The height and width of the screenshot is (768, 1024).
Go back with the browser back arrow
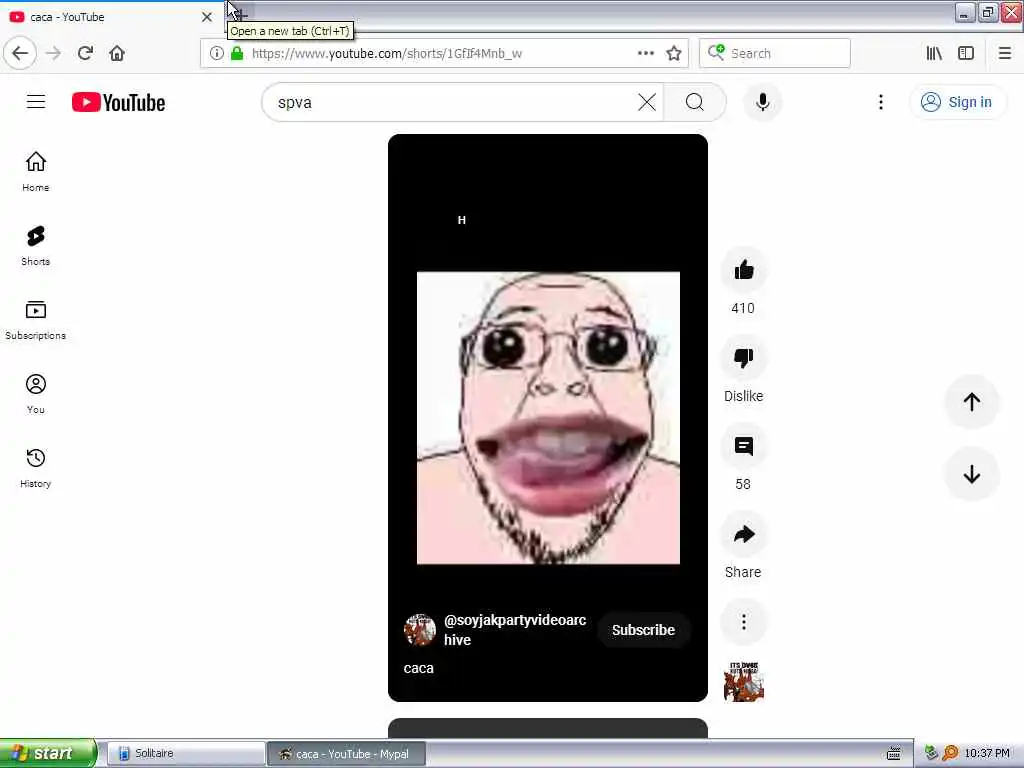(20, 53)
